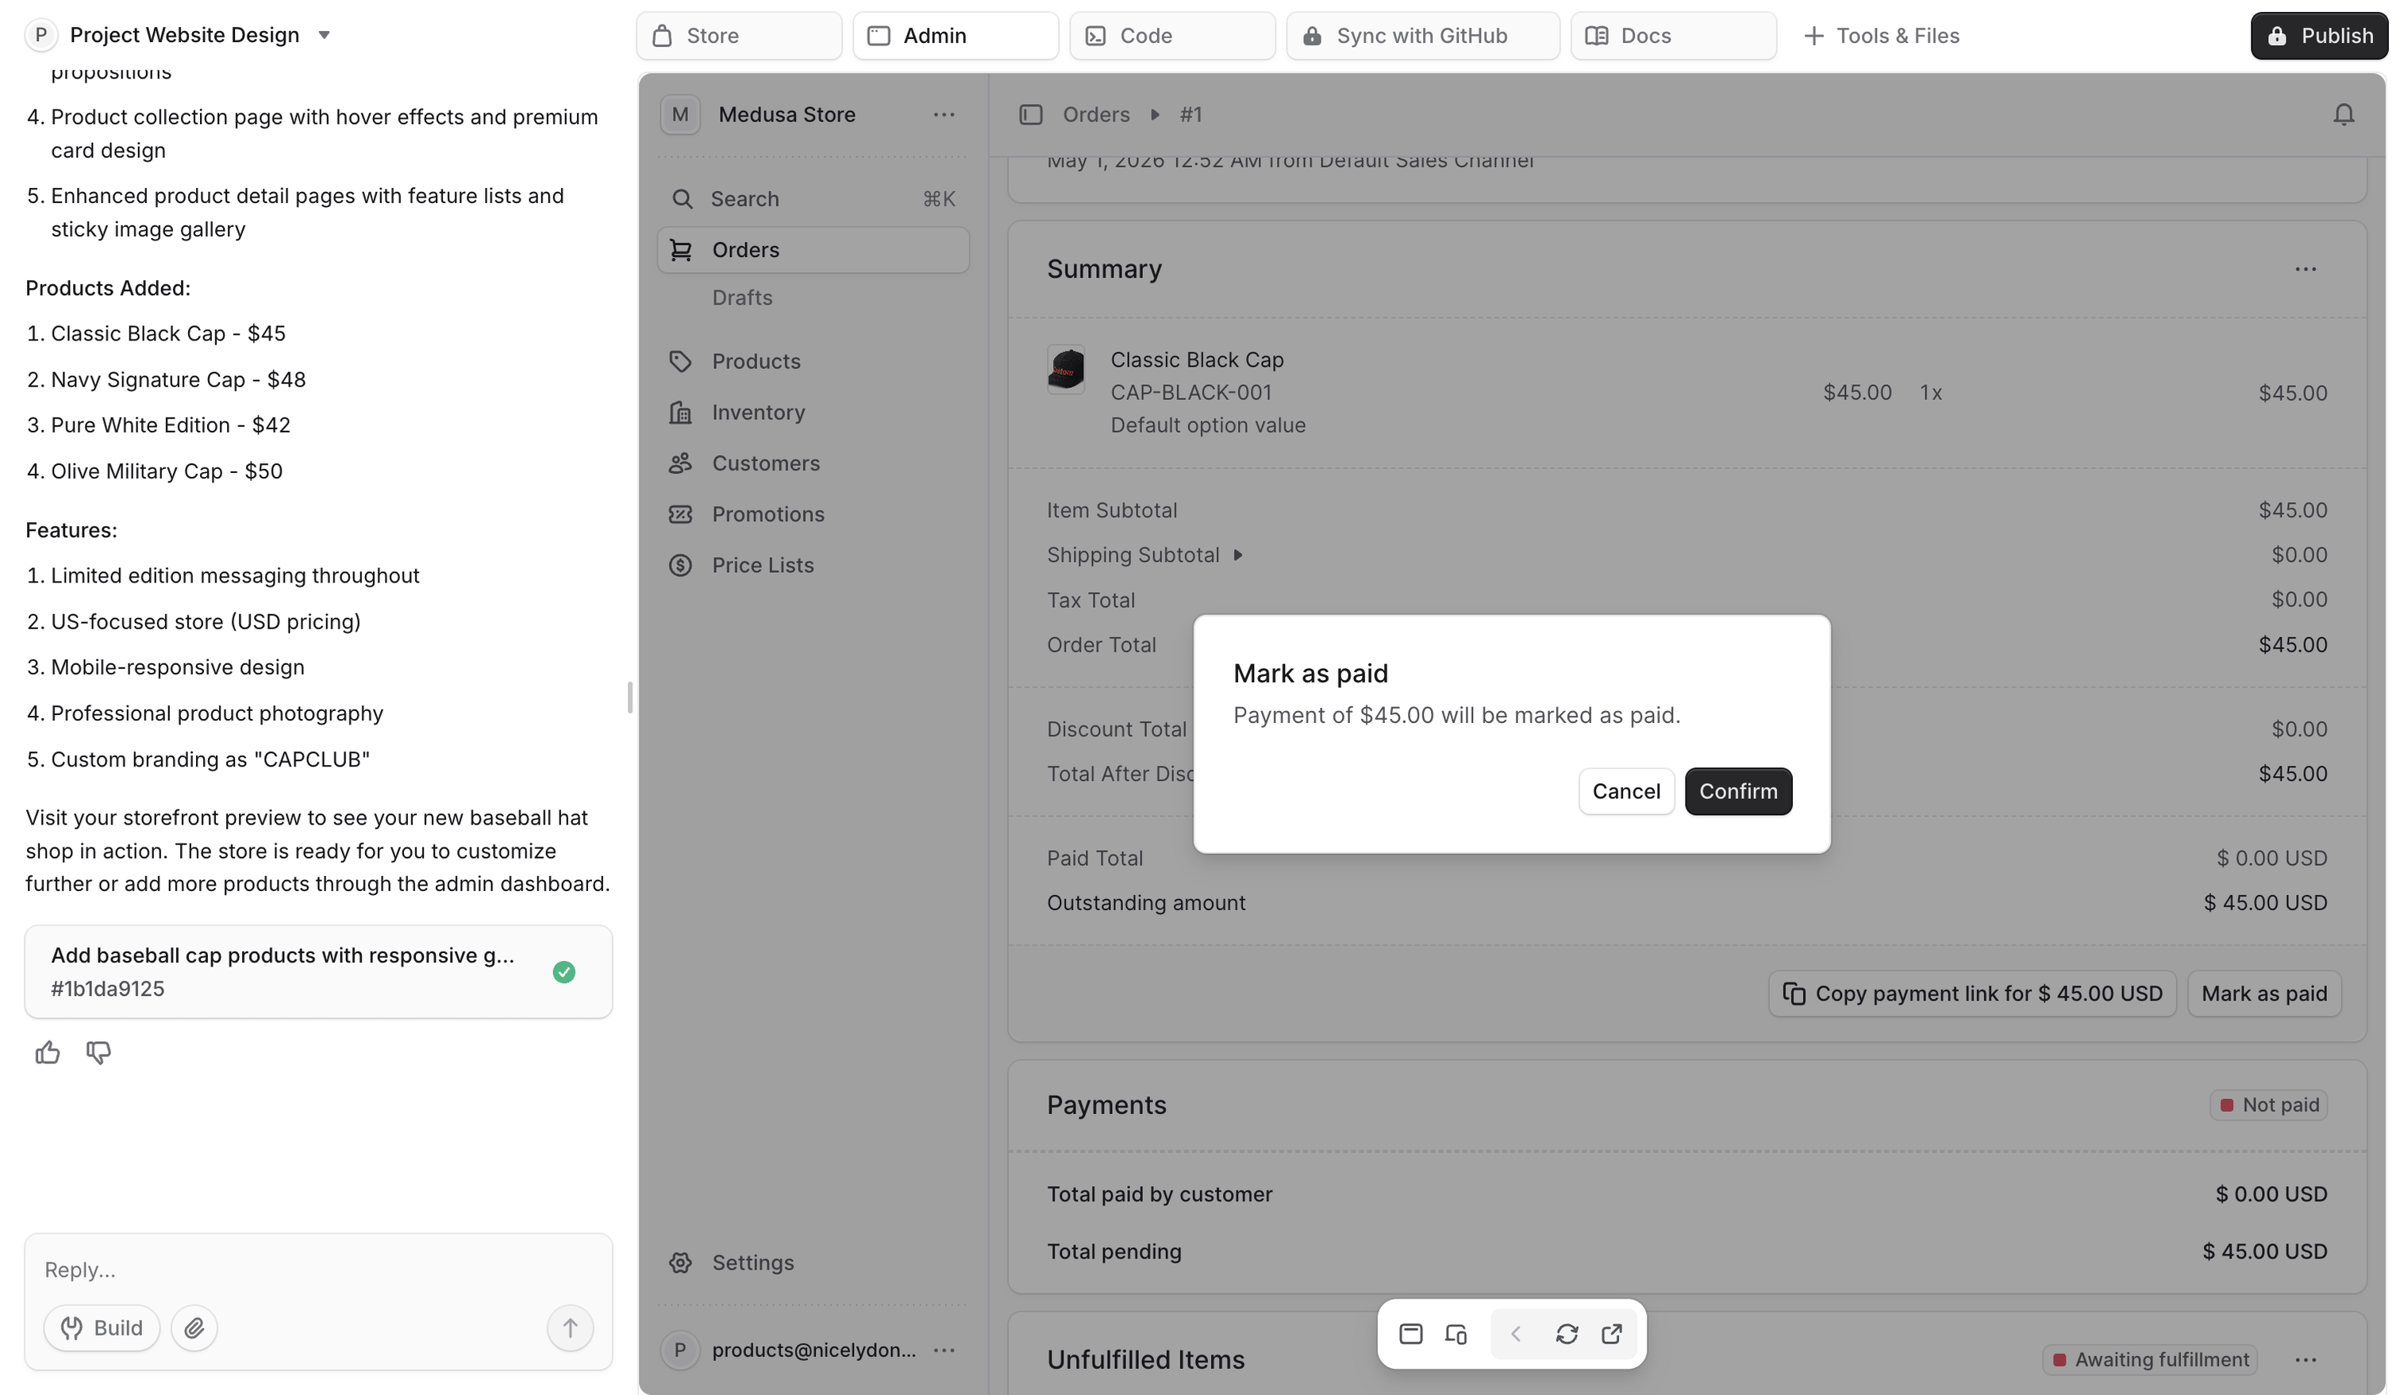Go back in the preview
2400x1395 pixels.
(1515, 1333)
